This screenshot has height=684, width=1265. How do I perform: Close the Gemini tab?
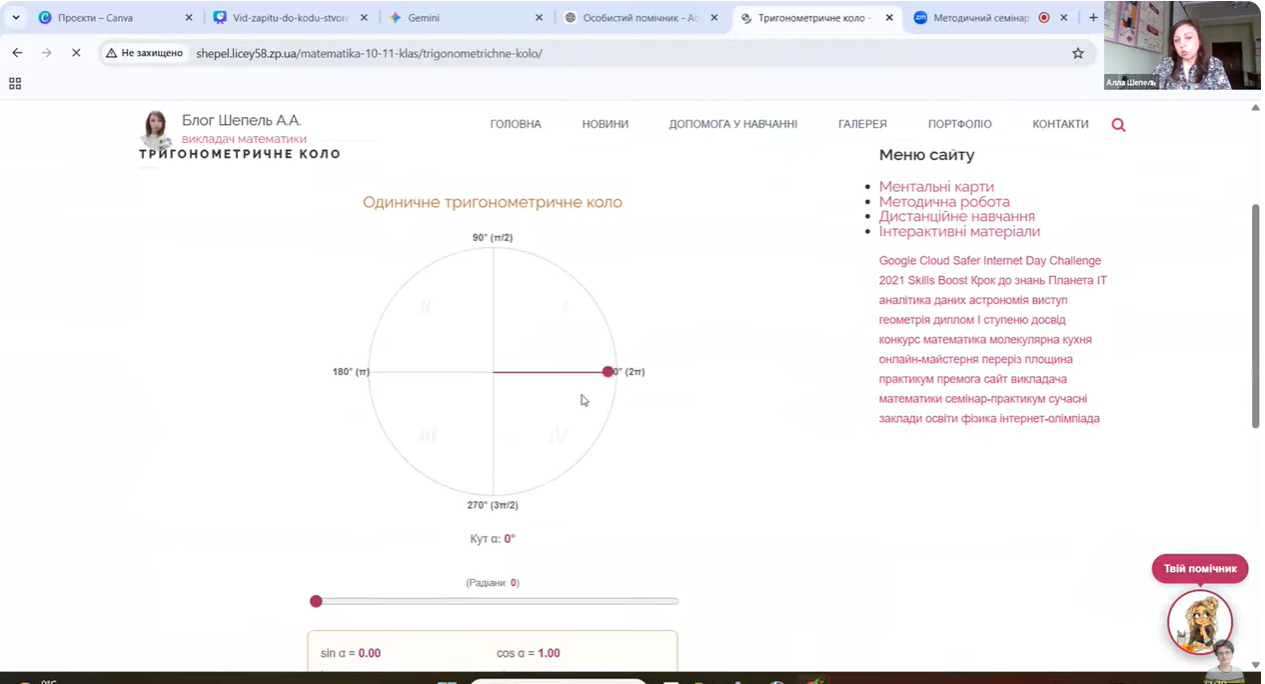[539, 18]
